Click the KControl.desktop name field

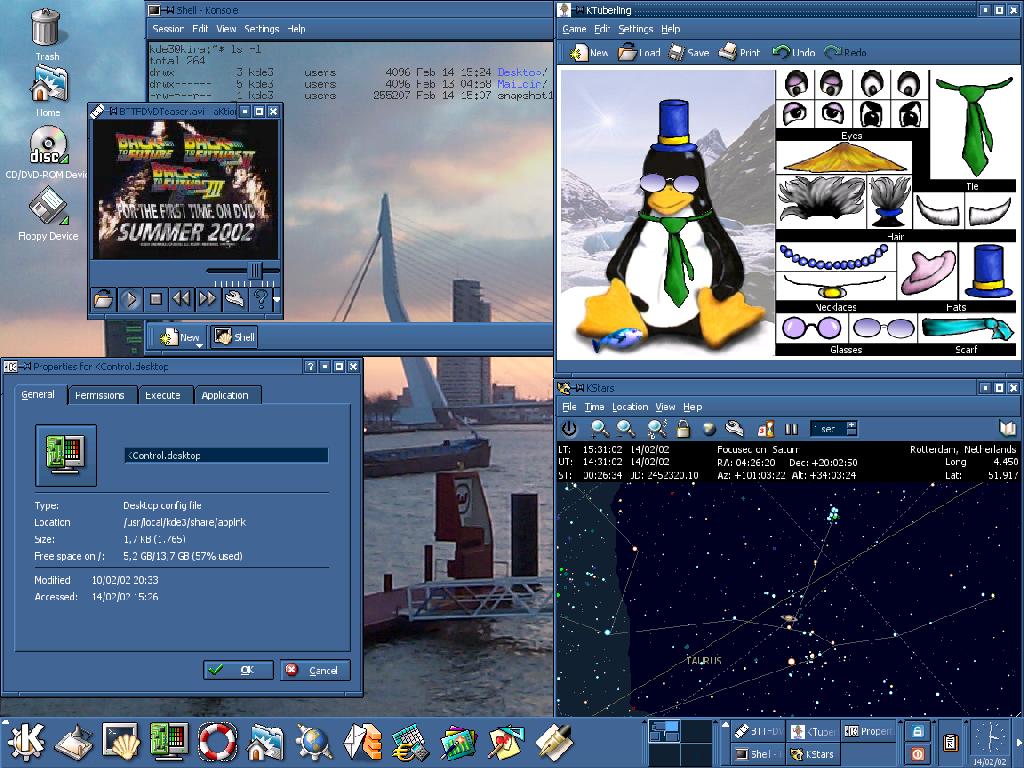point(226,455)
